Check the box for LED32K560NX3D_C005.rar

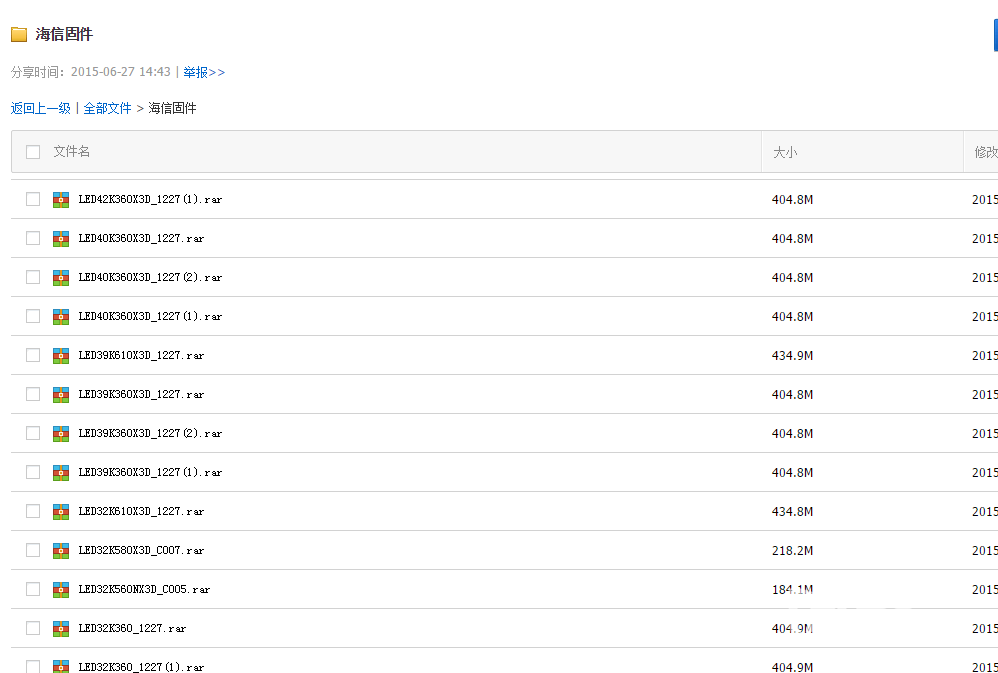click(x=33, y=589)
